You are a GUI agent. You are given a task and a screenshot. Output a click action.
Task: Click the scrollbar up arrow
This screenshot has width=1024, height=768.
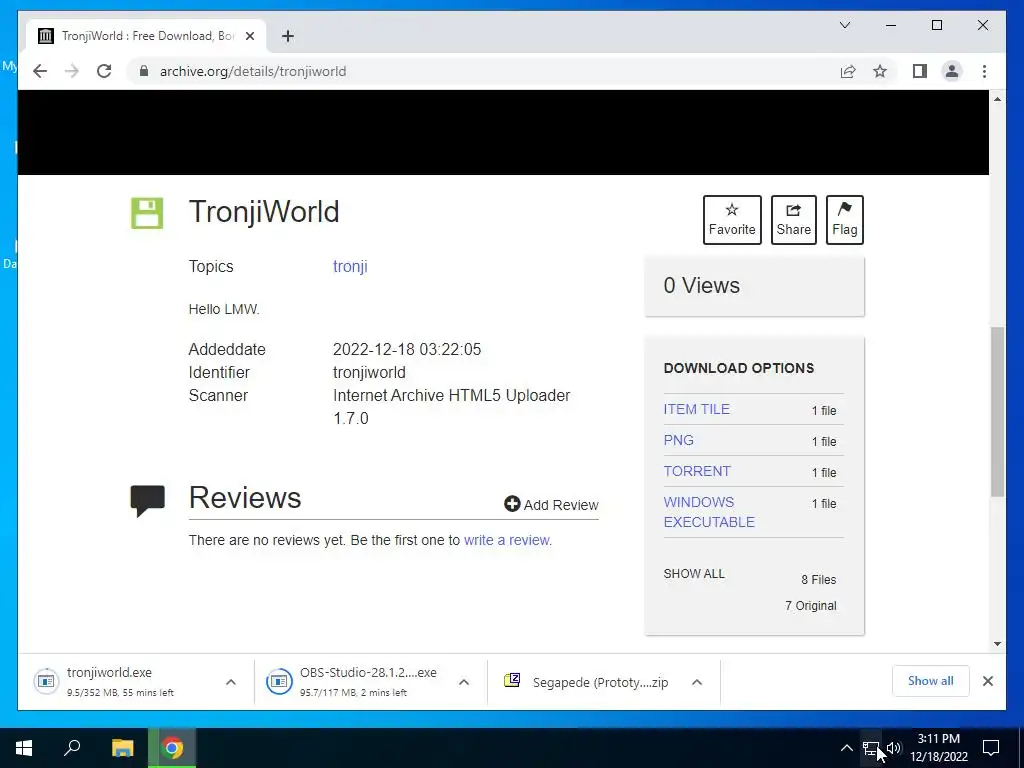pos(997,99)
